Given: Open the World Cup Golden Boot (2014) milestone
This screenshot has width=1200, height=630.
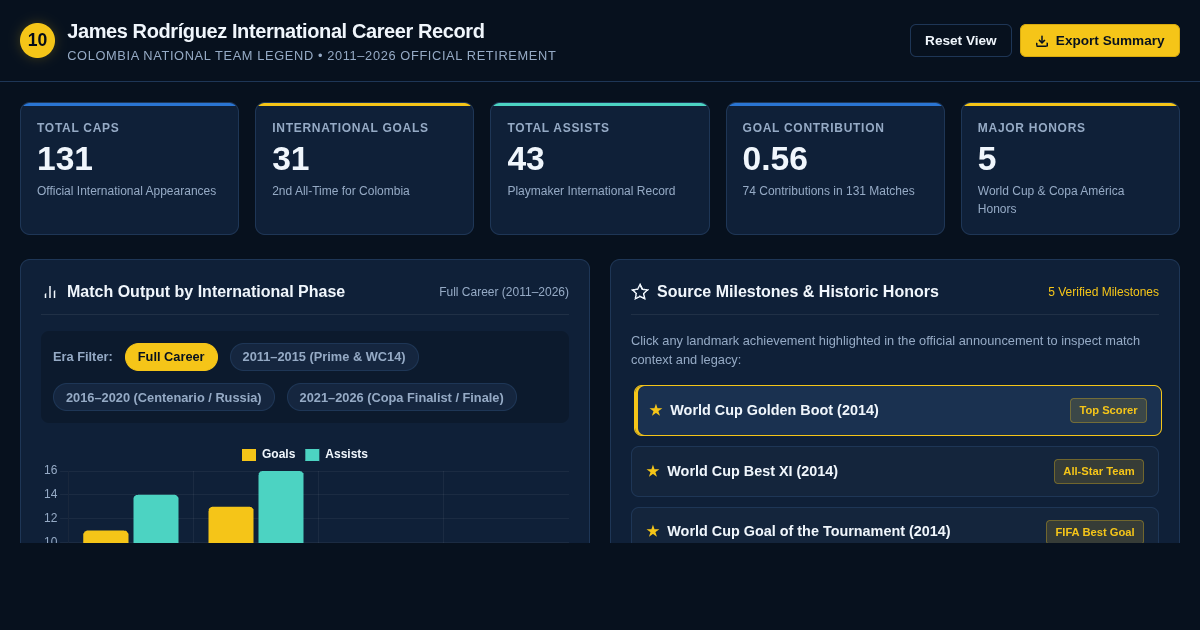Looking at the screenshot, I should point(898,410).
